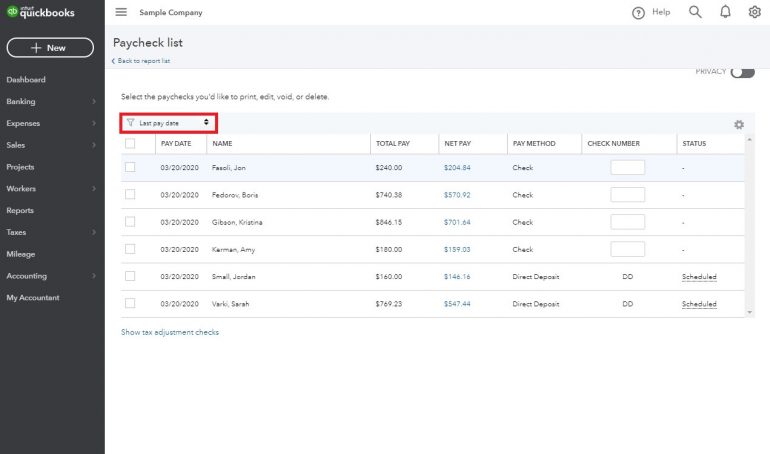
Task: Click the table settings gear icon
Action: 739,125
